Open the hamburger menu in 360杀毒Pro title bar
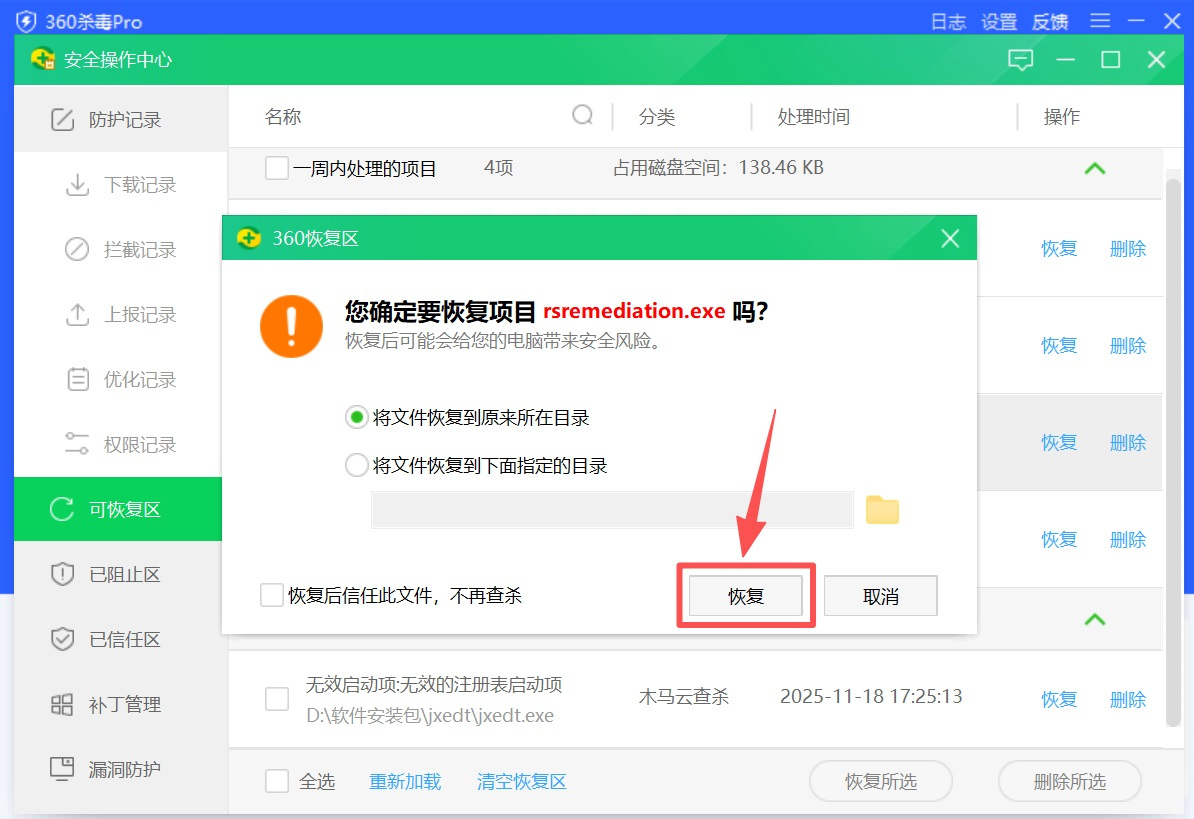 1100,21
